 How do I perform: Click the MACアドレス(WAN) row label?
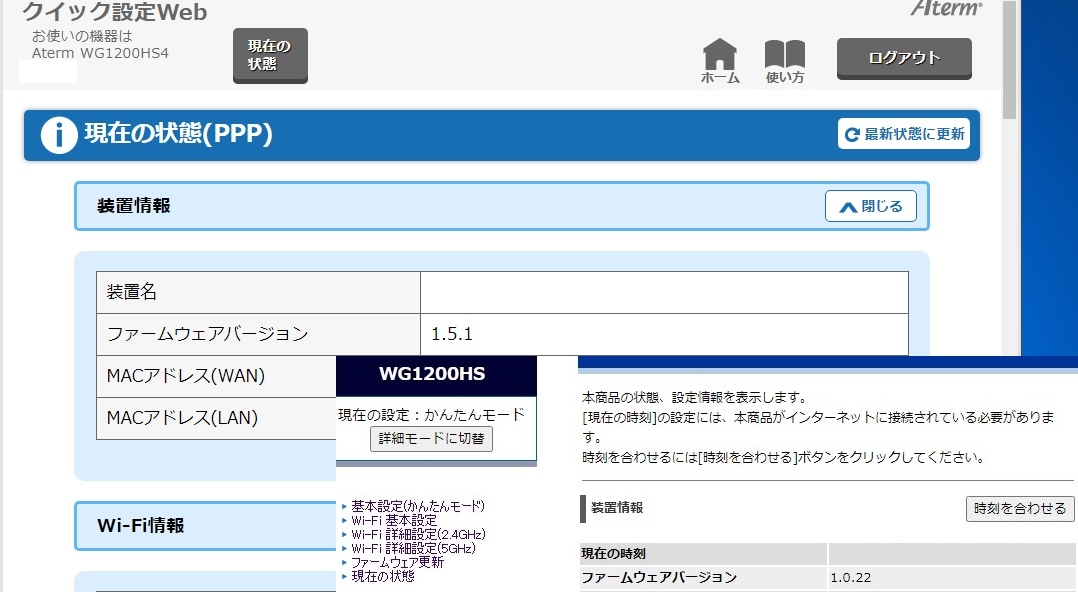(186, 376)
